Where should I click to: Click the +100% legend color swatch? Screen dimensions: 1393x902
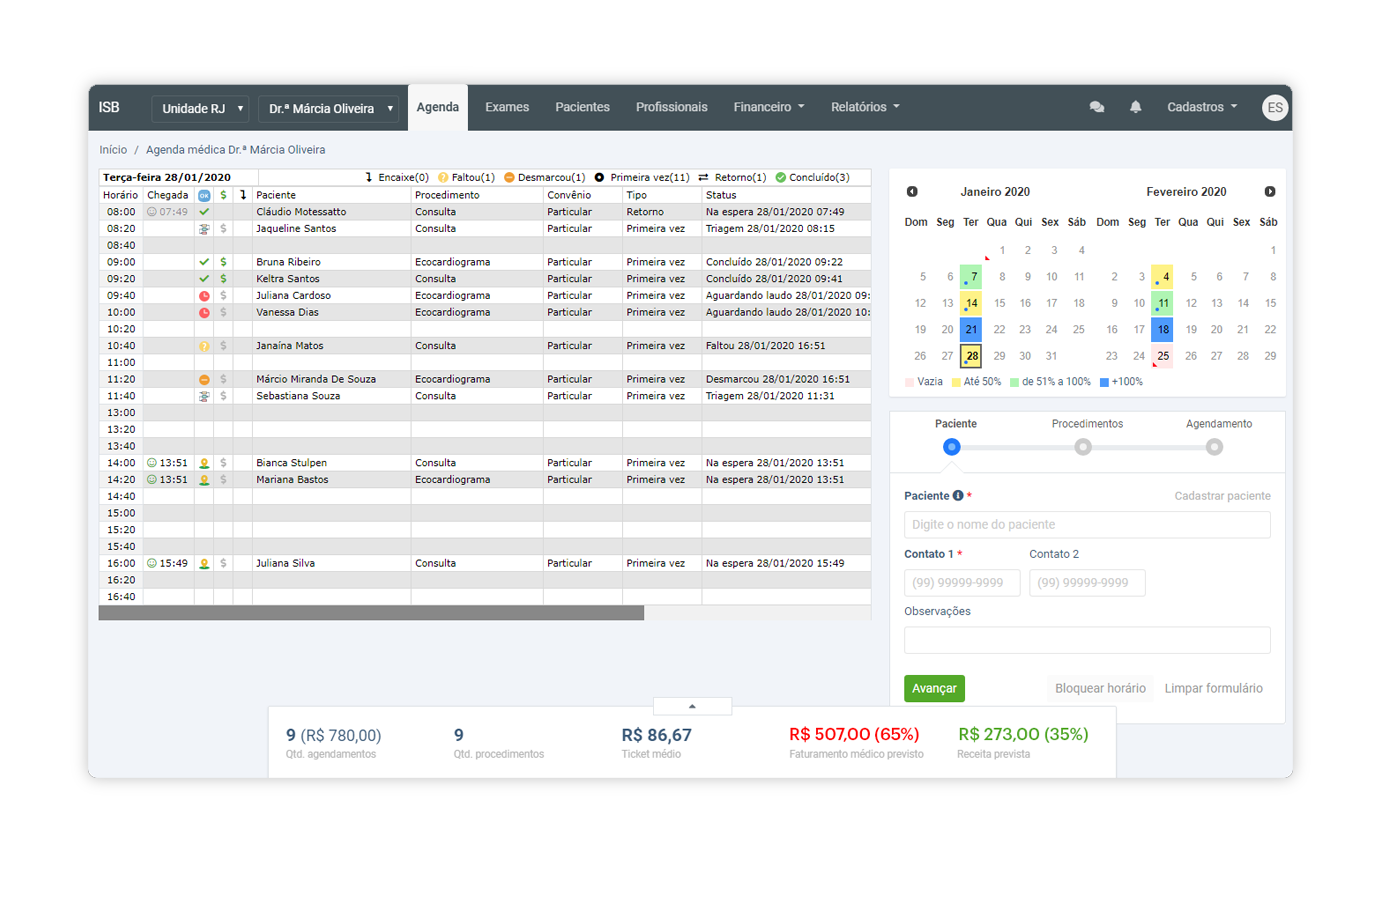pyautogui.click(x=1104, y=382)
